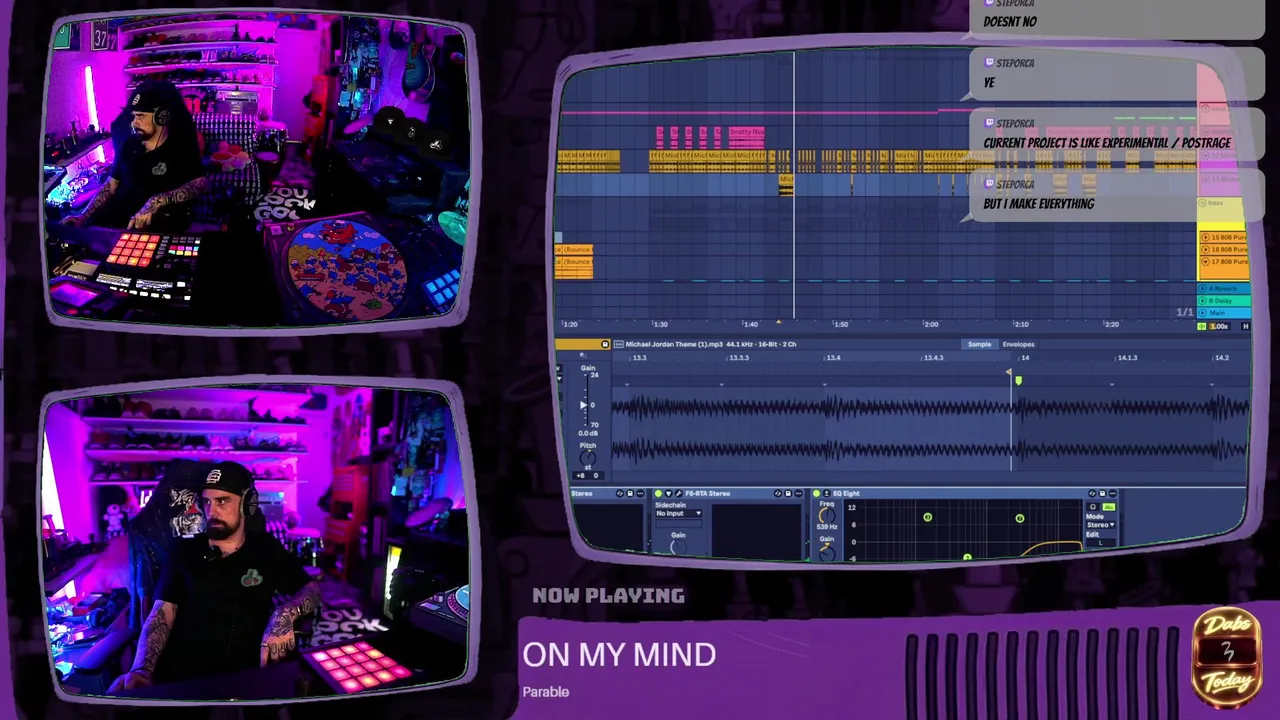Toggle EQ Eight headphone audition mode
Screen dimensions: 1280x720
click(1093, 507)
